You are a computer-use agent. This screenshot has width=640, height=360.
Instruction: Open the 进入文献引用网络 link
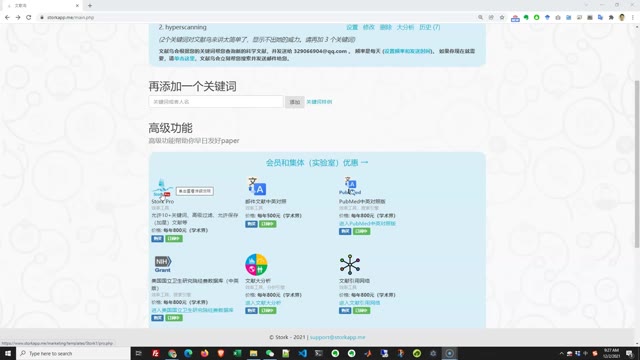pyautogui.click(x=359, y=303)
